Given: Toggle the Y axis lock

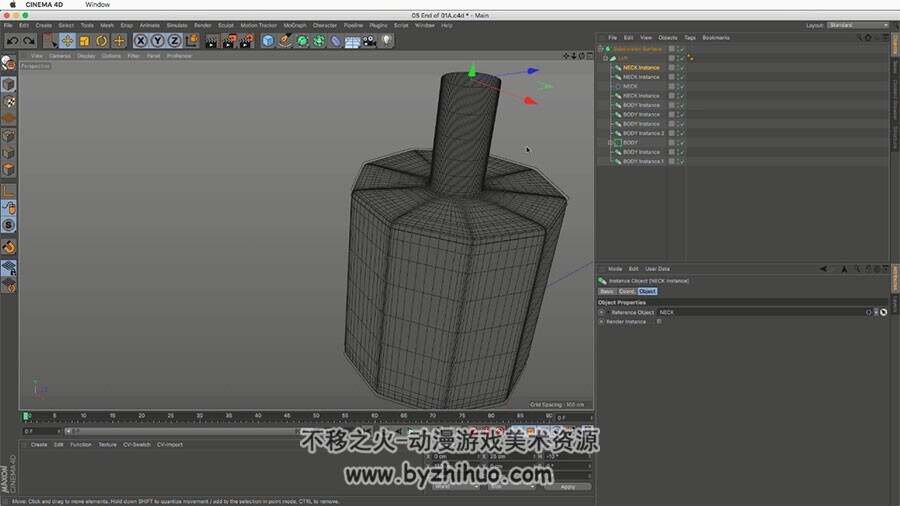Looking at the screenshot, I should click(x=158, y=41).
